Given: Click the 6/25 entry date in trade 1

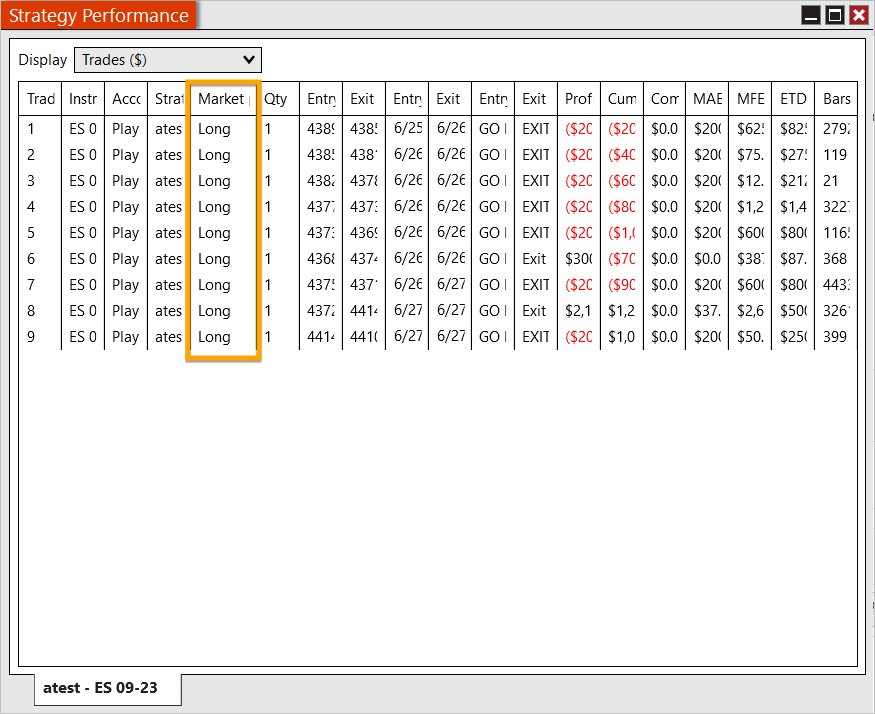Looking at the screenshot, I should click(407, 129).
